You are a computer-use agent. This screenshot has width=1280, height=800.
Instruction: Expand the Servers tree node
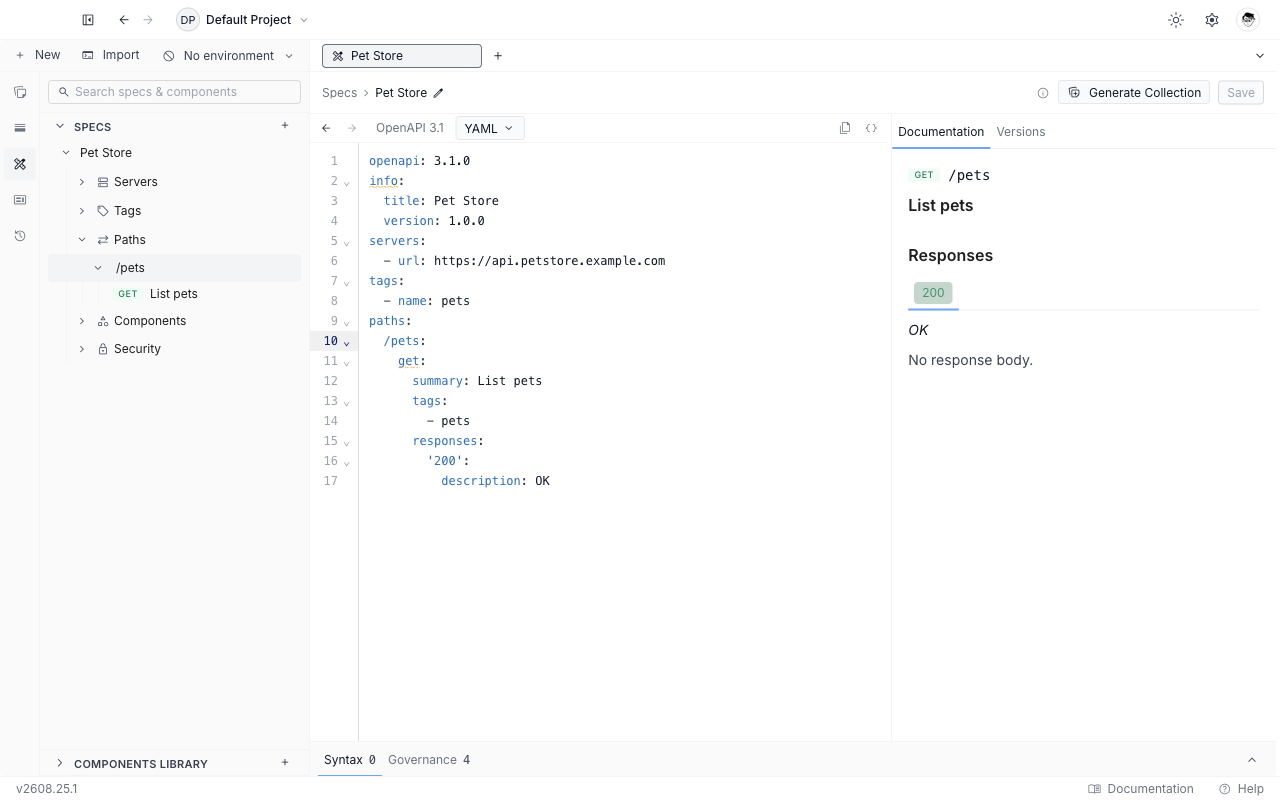click(82, 182)
